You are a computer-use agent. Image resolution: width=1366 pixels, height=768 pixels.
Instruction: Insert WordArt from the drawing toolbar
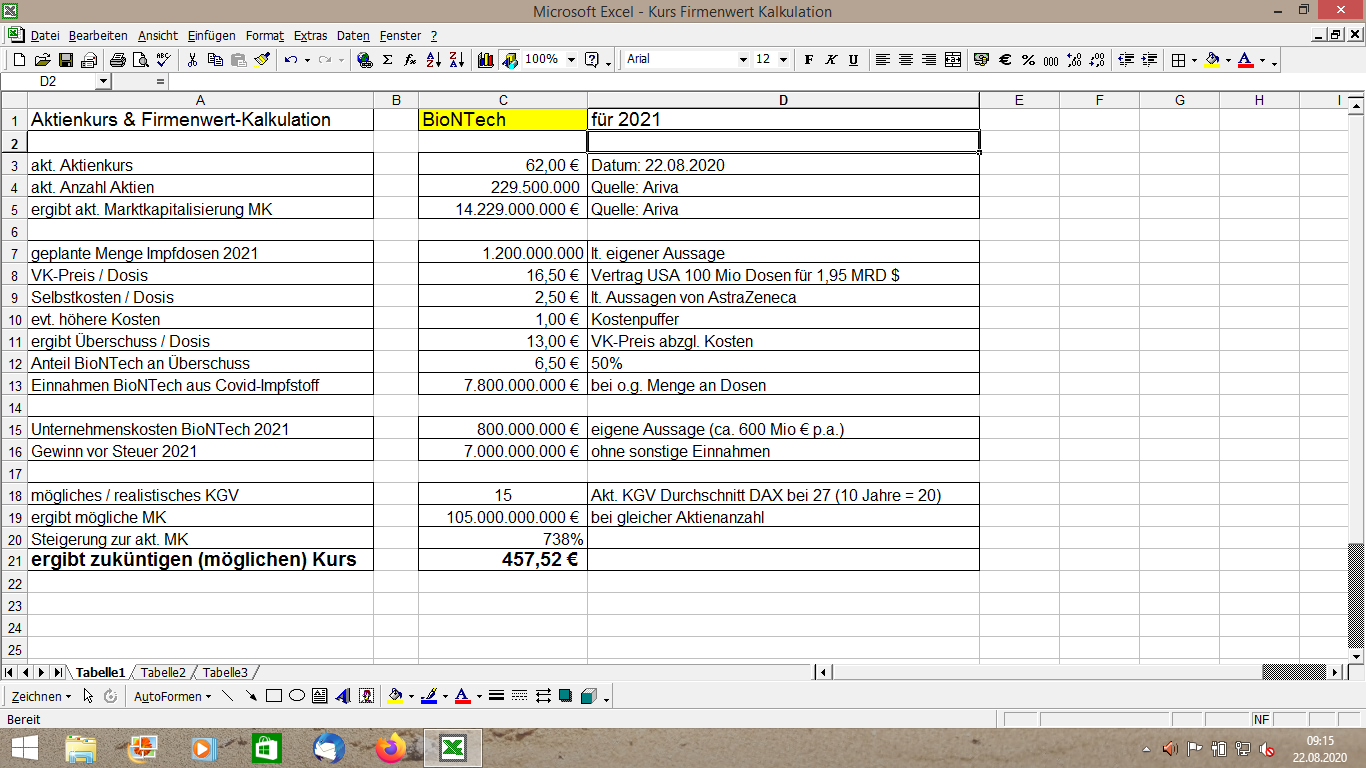point(343,696)
